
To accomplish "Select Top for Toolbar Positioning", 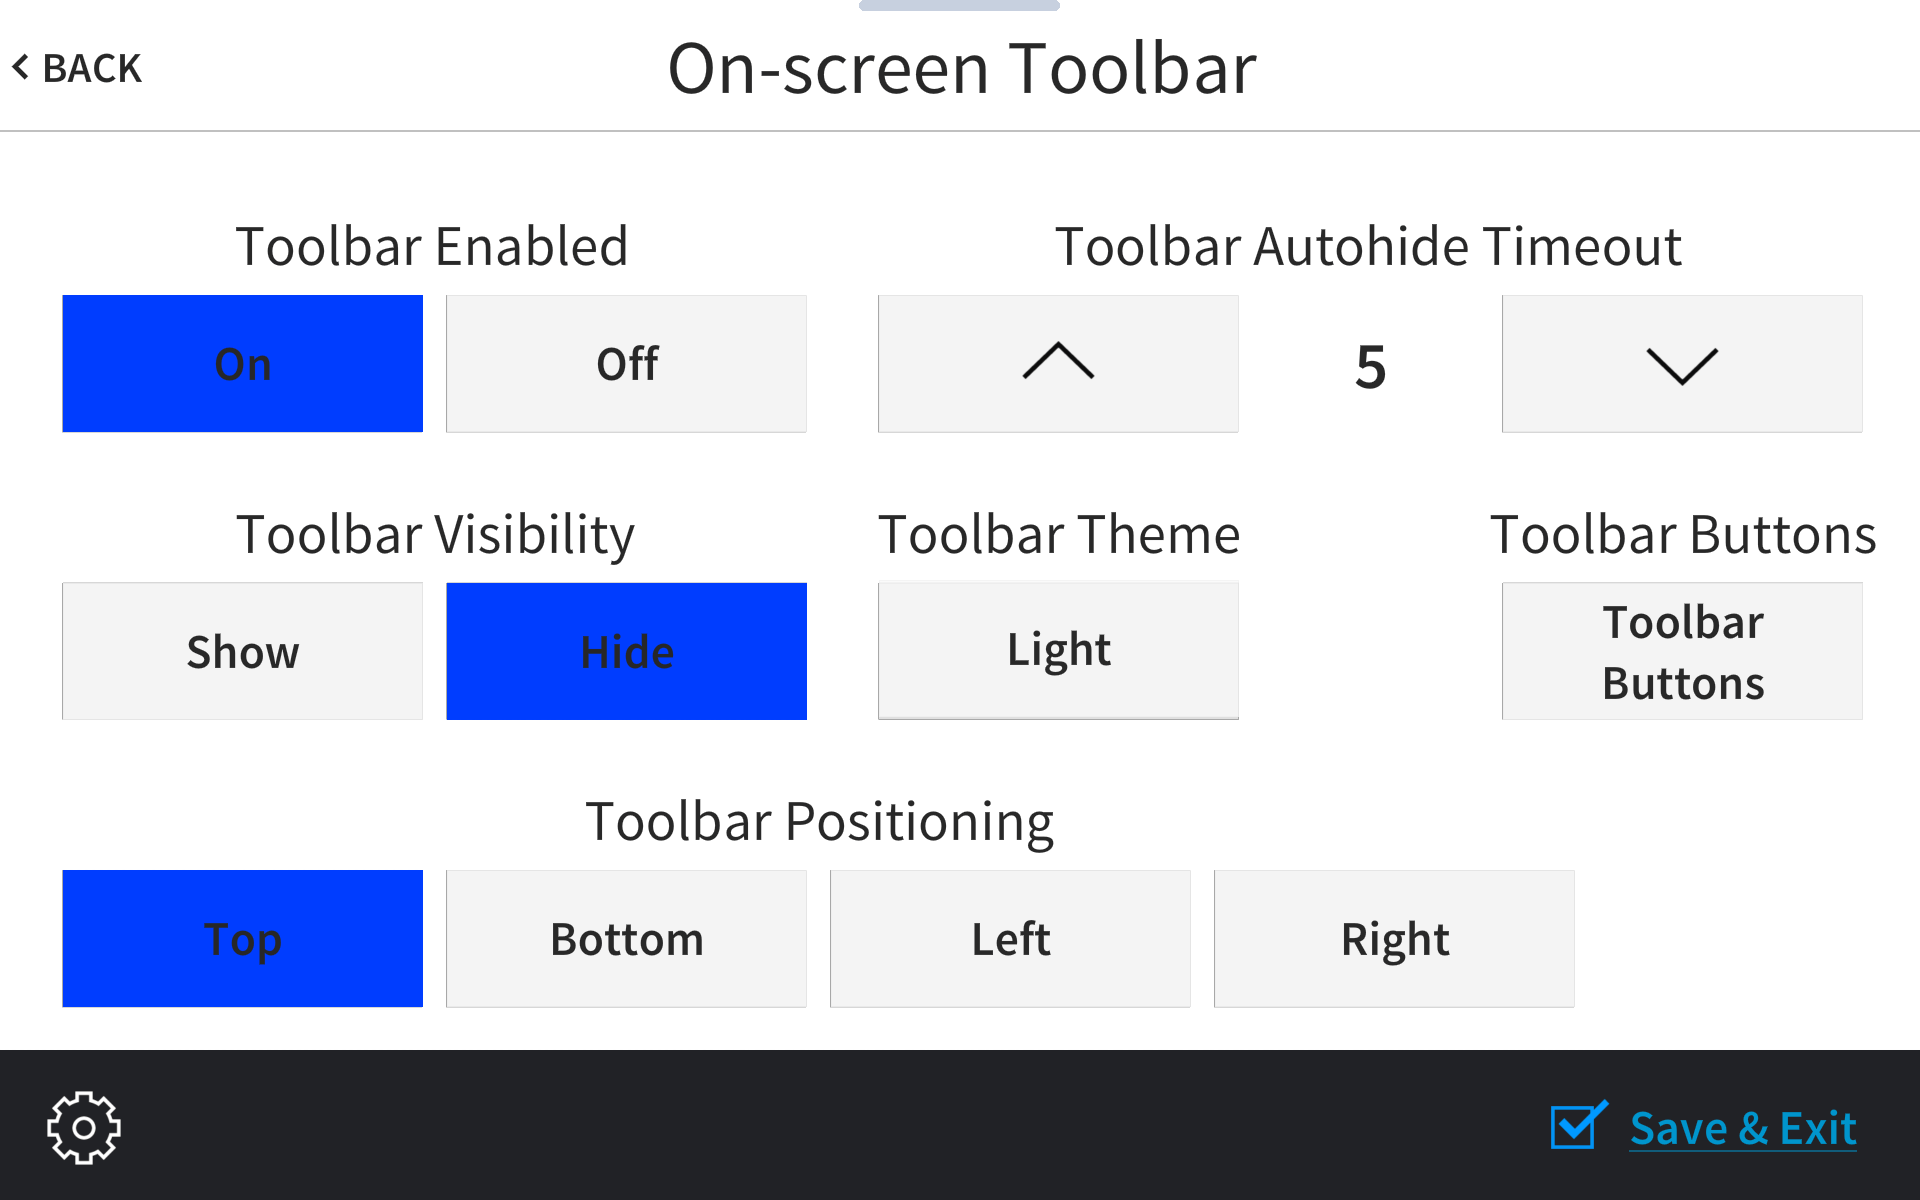I will coord(242,938).
